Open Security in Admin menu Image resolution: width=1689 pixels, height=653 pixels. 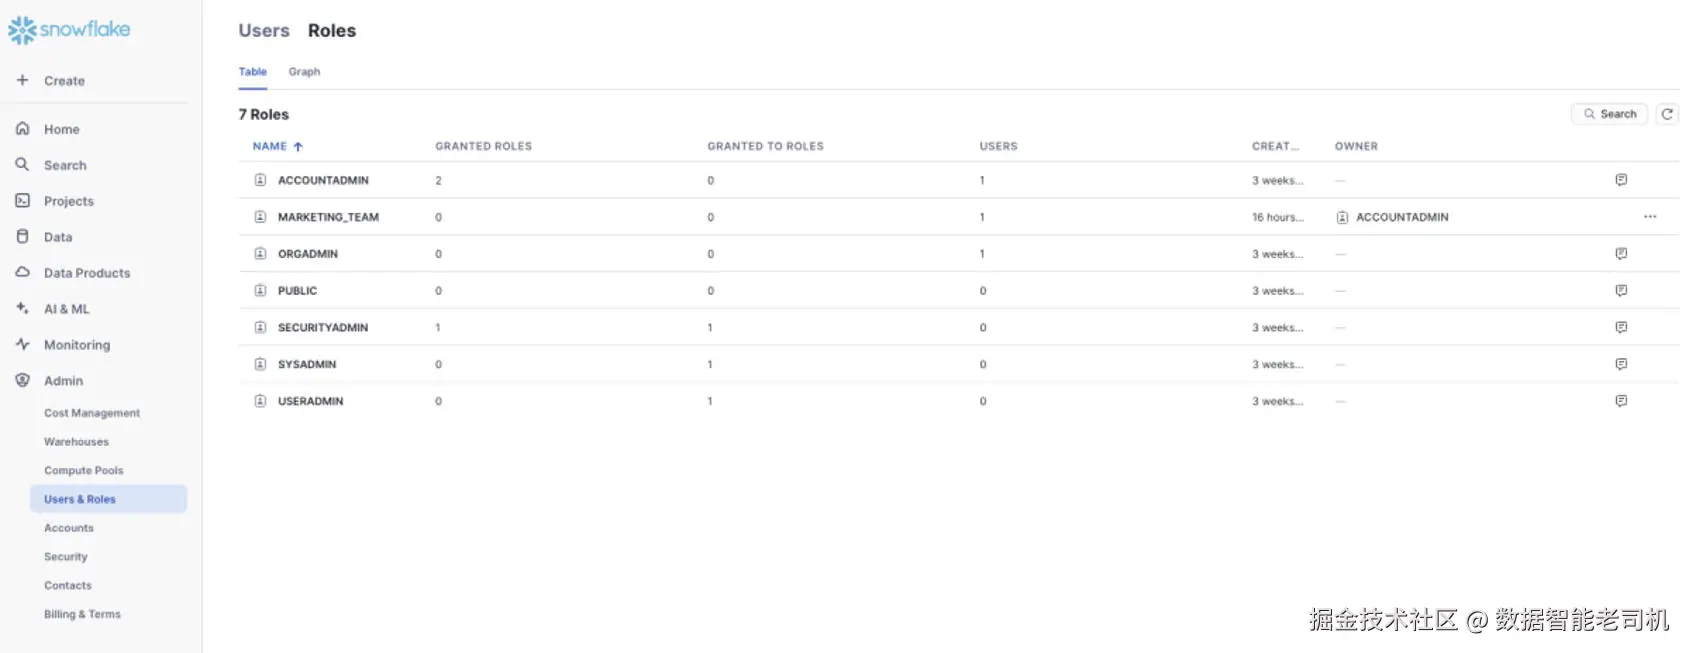66,557
